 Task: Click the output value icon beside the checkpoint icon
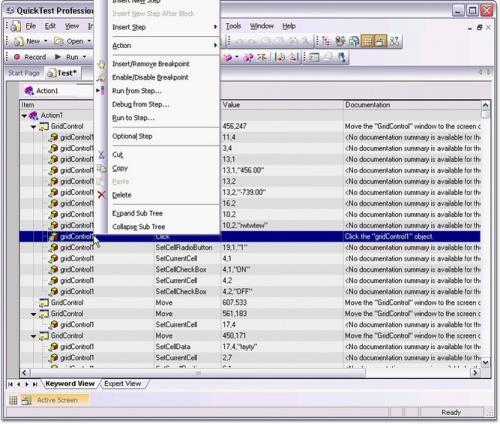click(x=293, y=57)
